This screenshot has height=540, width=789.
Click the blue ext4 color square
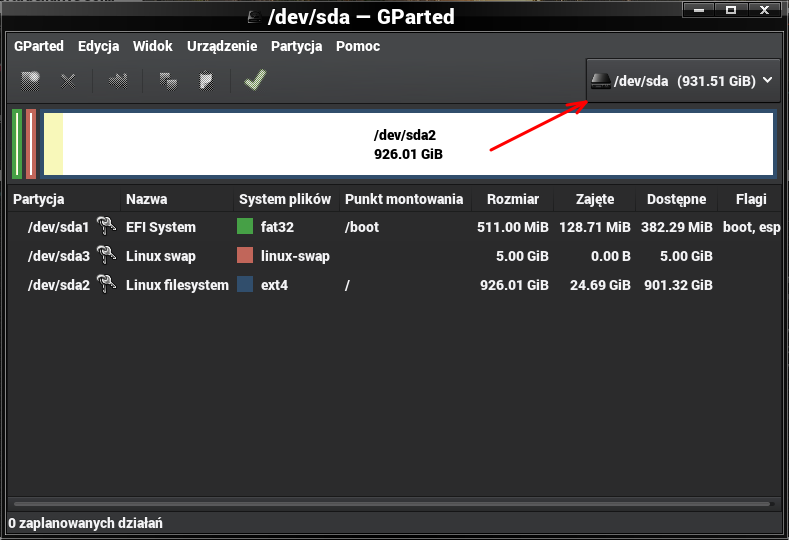tap(245, 284)
